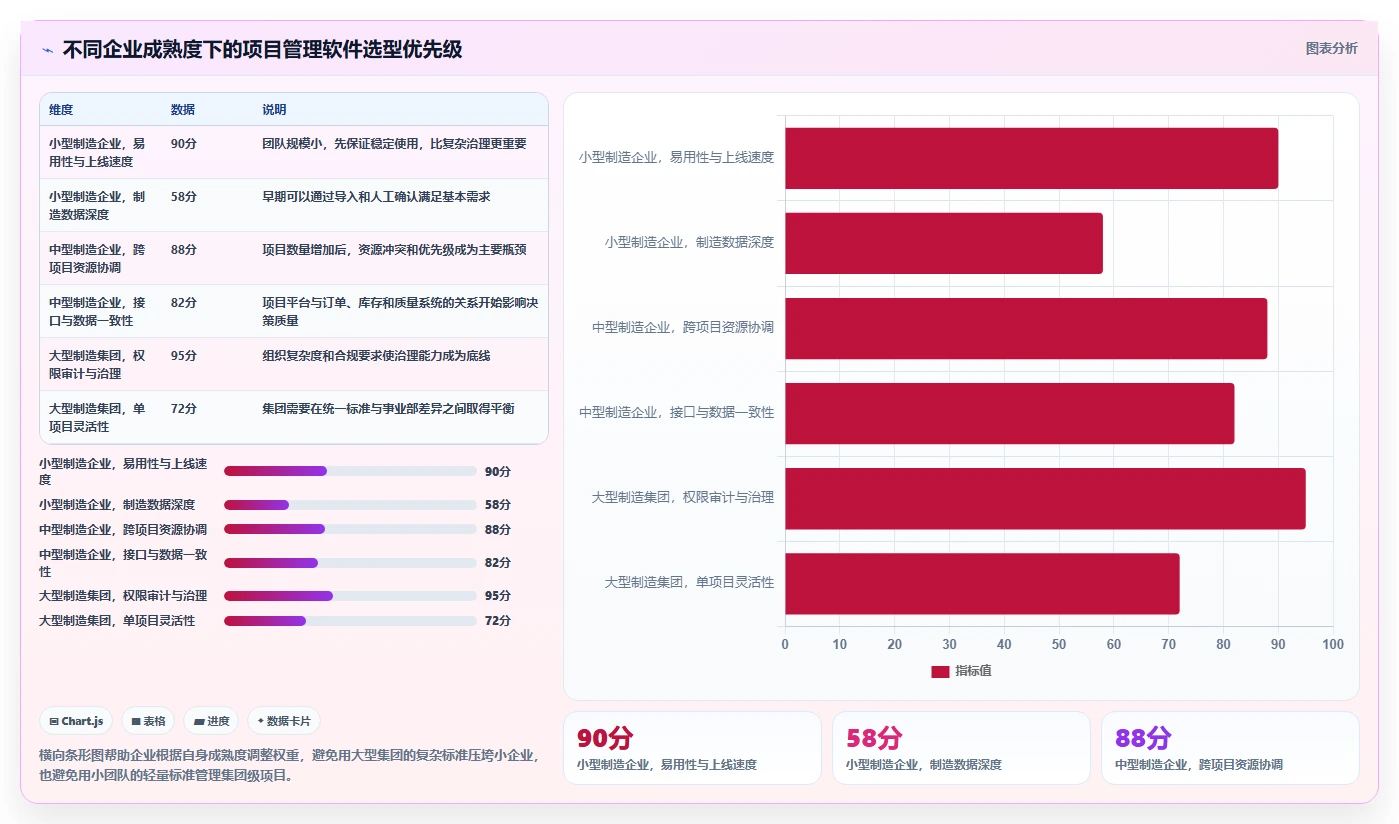Click chart bar for 大型制造集团，单项目灵活性
The height and width of the screenshot is (824, 1399).
[982, 583]
